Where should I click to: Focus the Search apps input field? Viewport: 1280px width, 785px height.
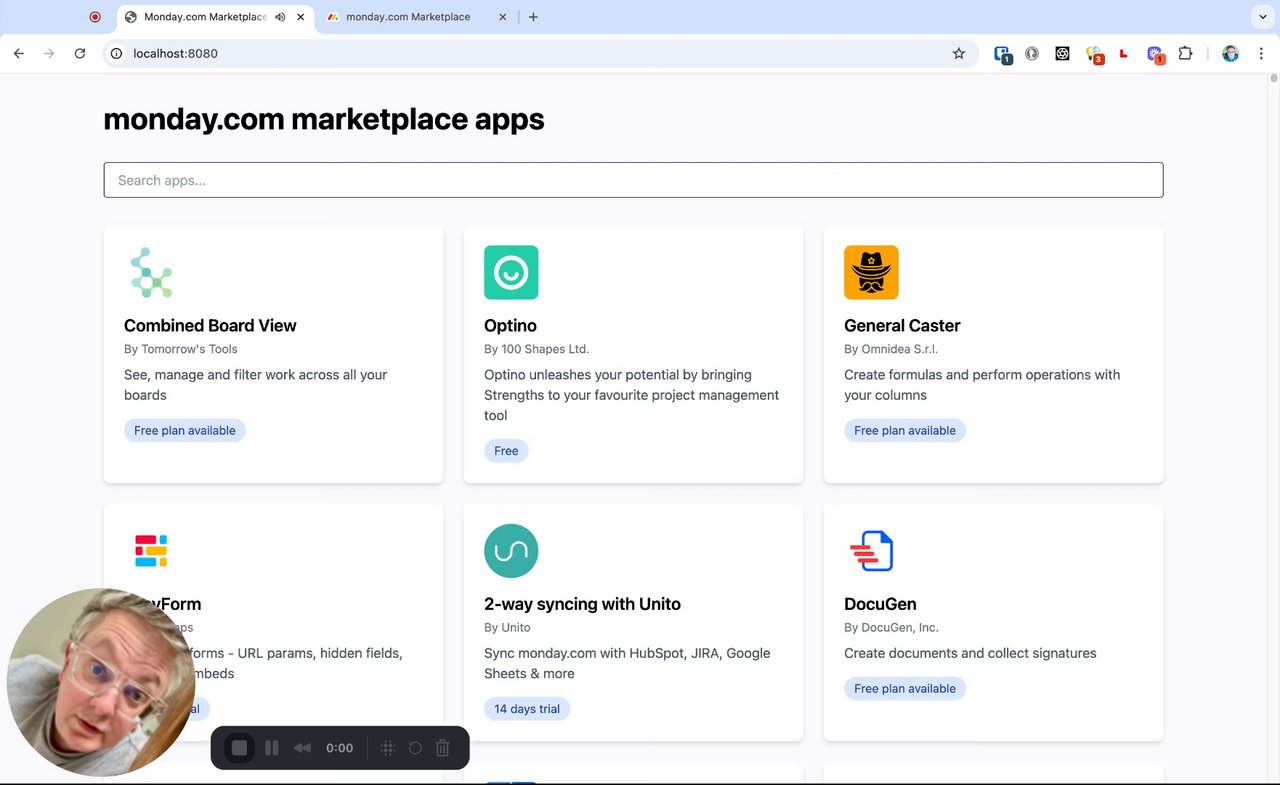pos(633,180)
